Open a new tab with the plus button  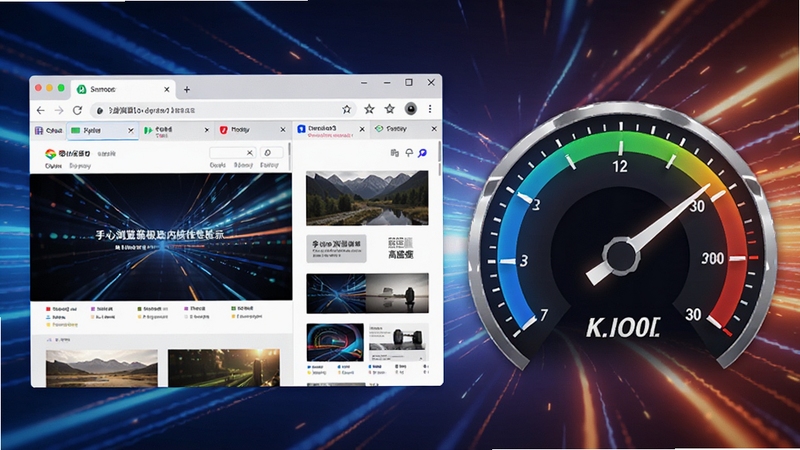click(x=187, y=89)
